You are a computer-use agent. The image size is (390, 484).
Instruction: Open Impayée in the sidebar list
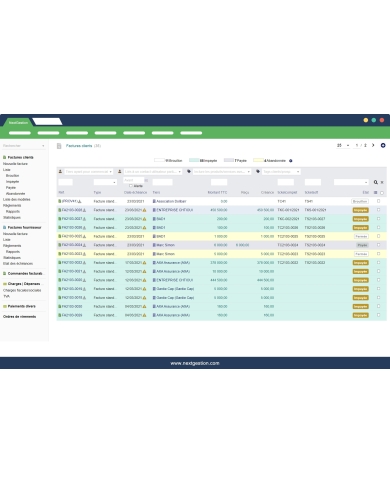coord(12,182)
